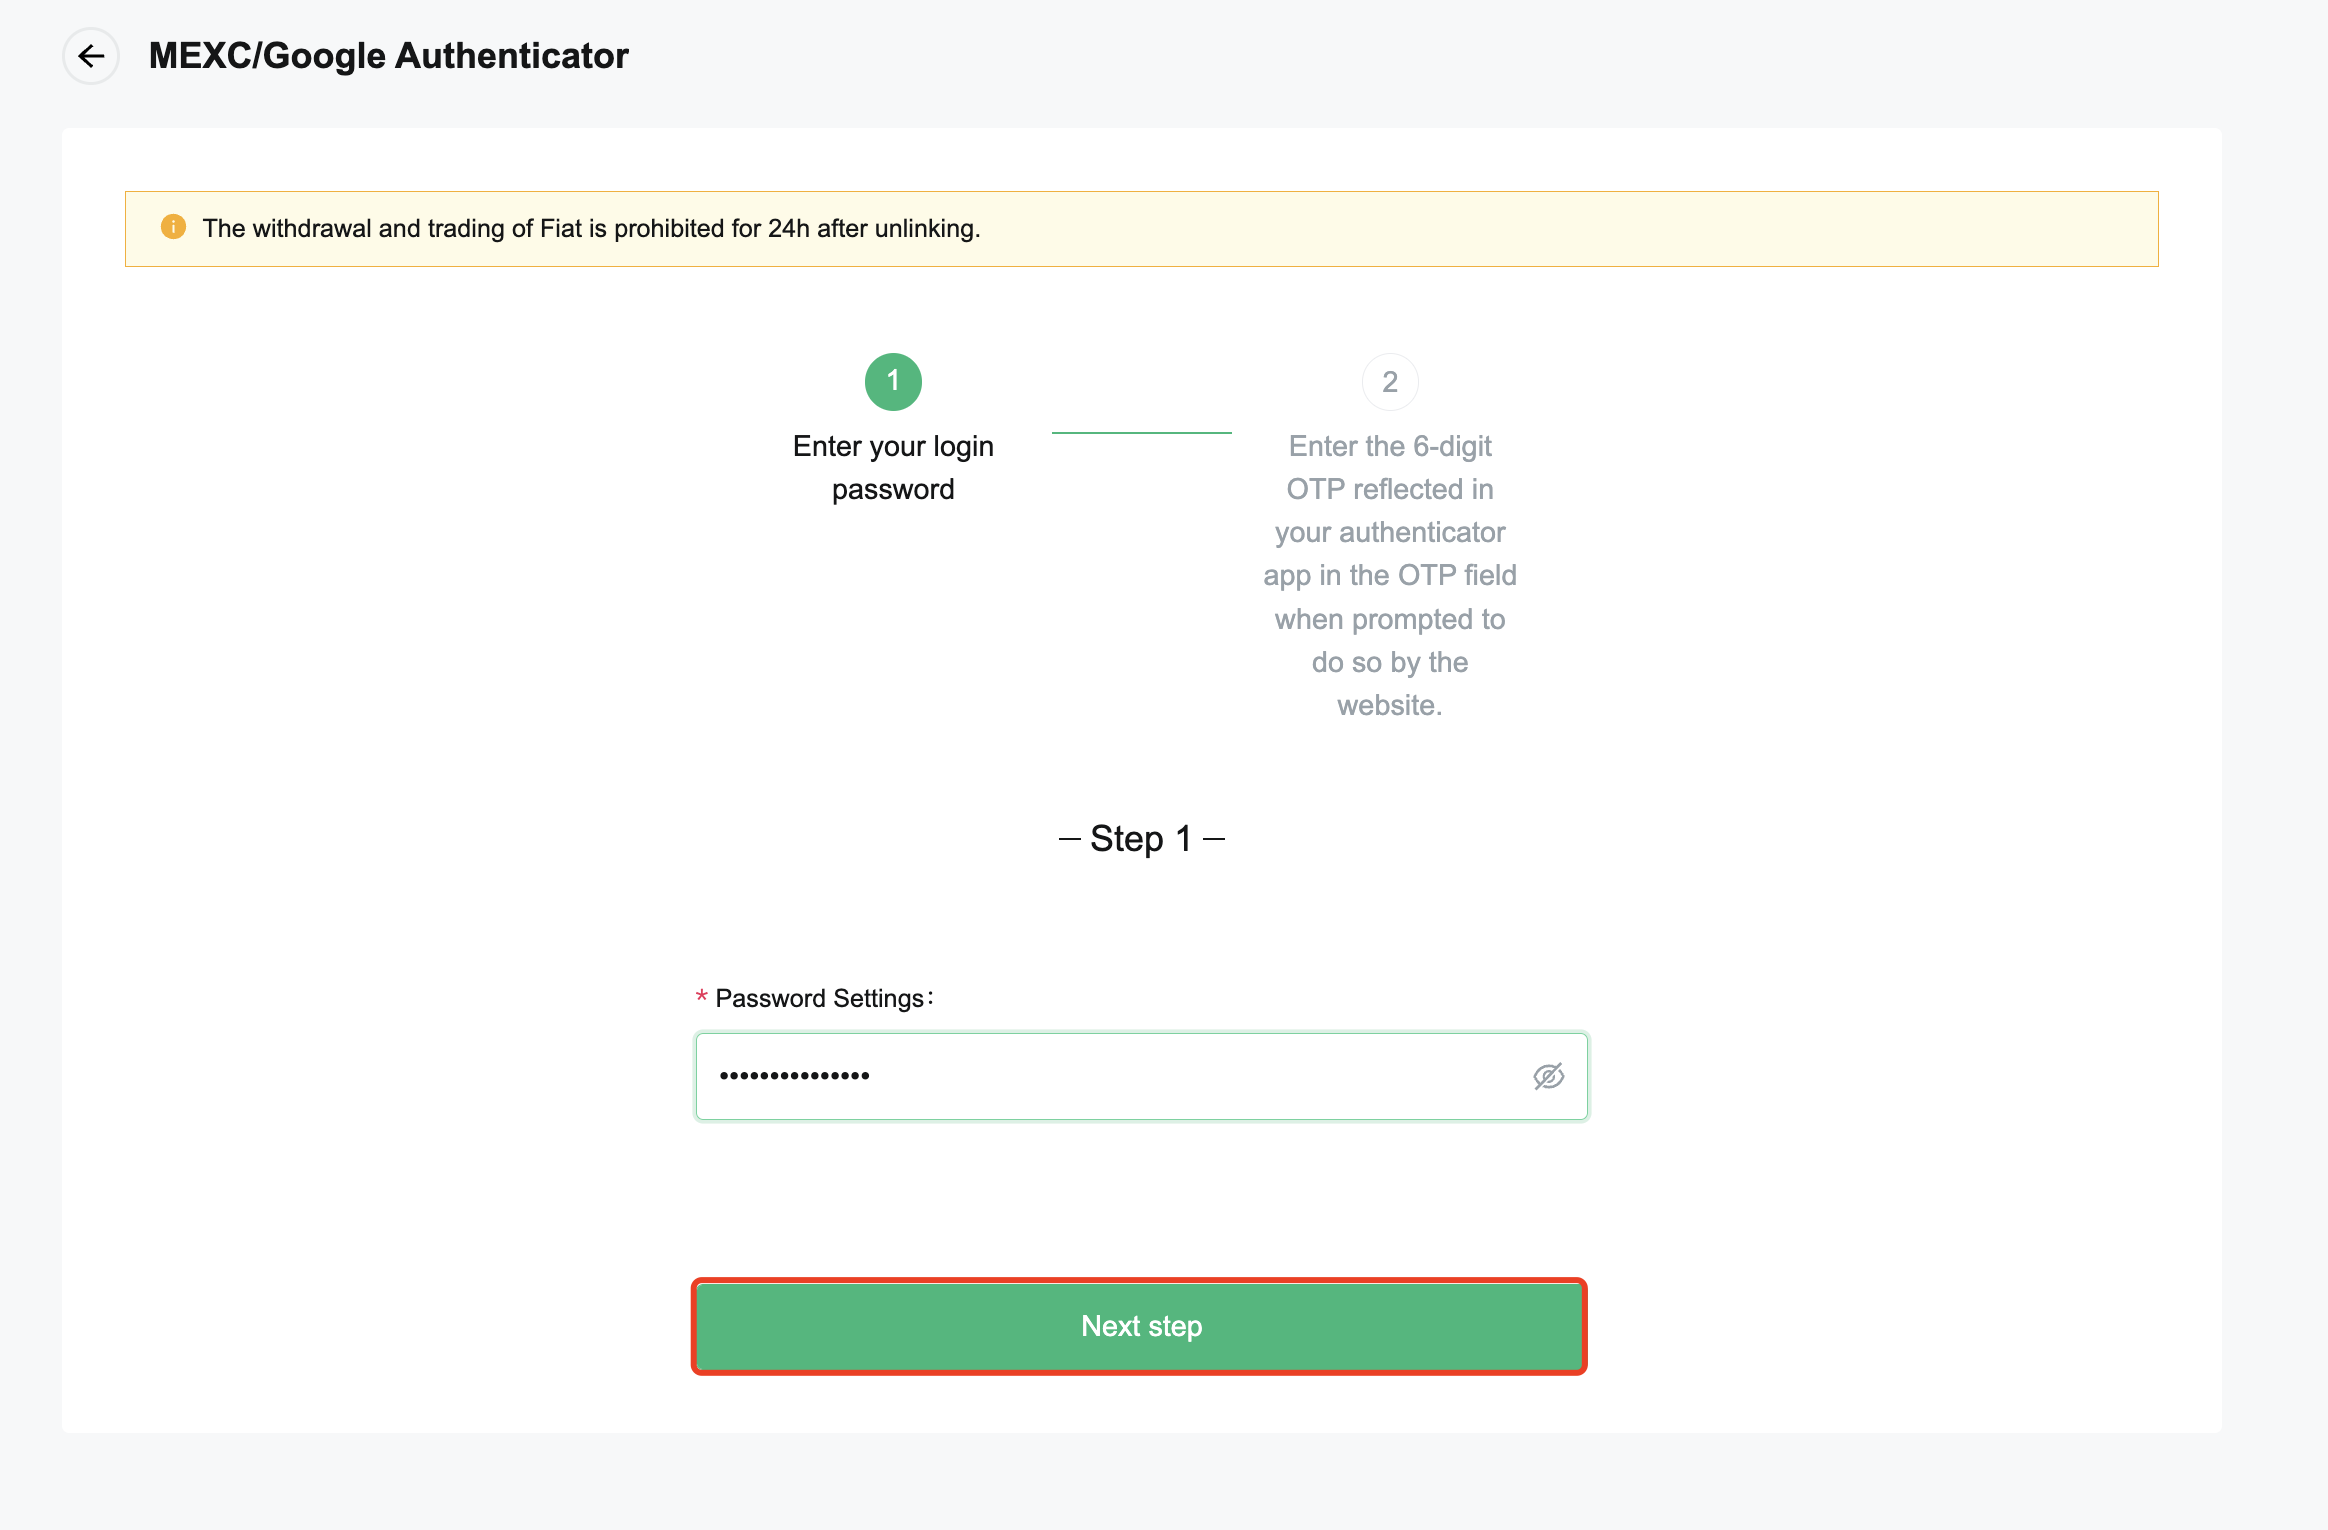This screenshot has height=1530, width=2328.
Task: Select the "Enter your login password" step label
Action: pyautogui.click(x=893, y=467)
